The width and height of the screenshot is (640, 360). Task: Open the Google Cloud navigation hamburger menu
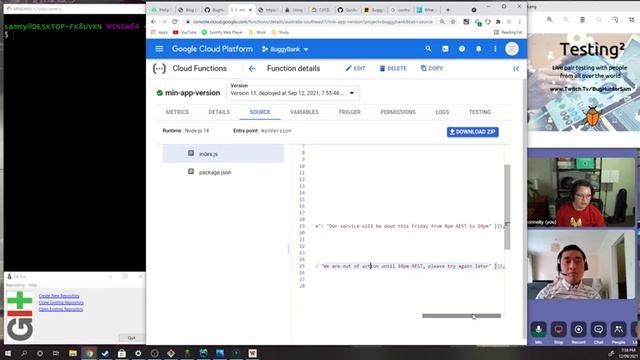pos(159,49)
